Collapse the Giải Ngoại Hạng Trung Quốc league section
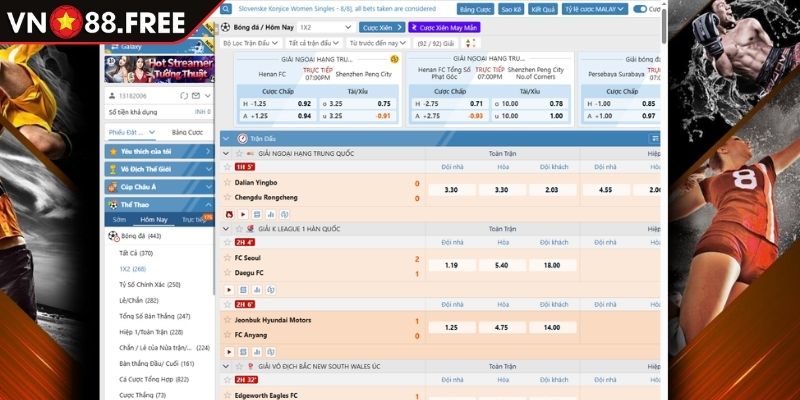The width and height of the screenshot is (800, 400). coord(226,153)
